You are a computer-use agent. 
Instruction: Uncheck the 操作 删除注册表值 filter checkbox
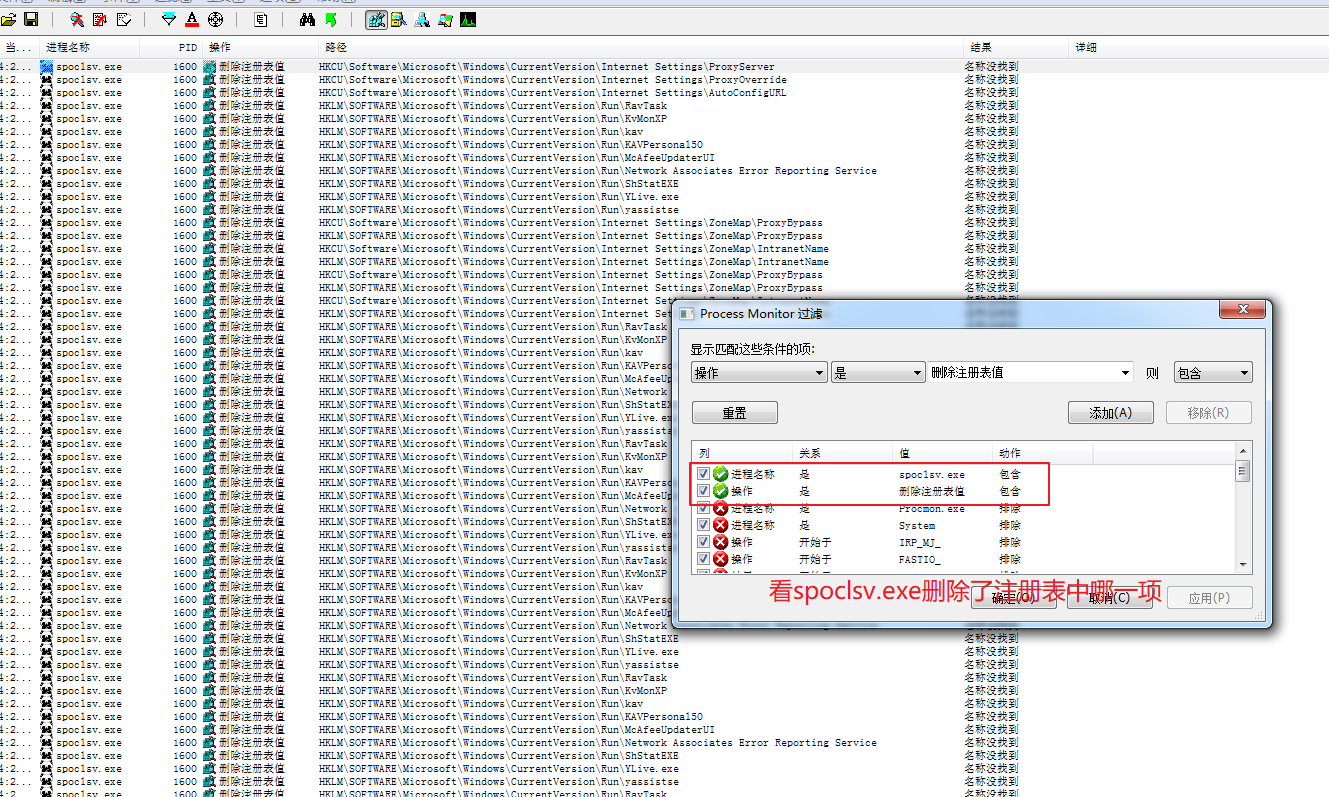click(704, 491)
